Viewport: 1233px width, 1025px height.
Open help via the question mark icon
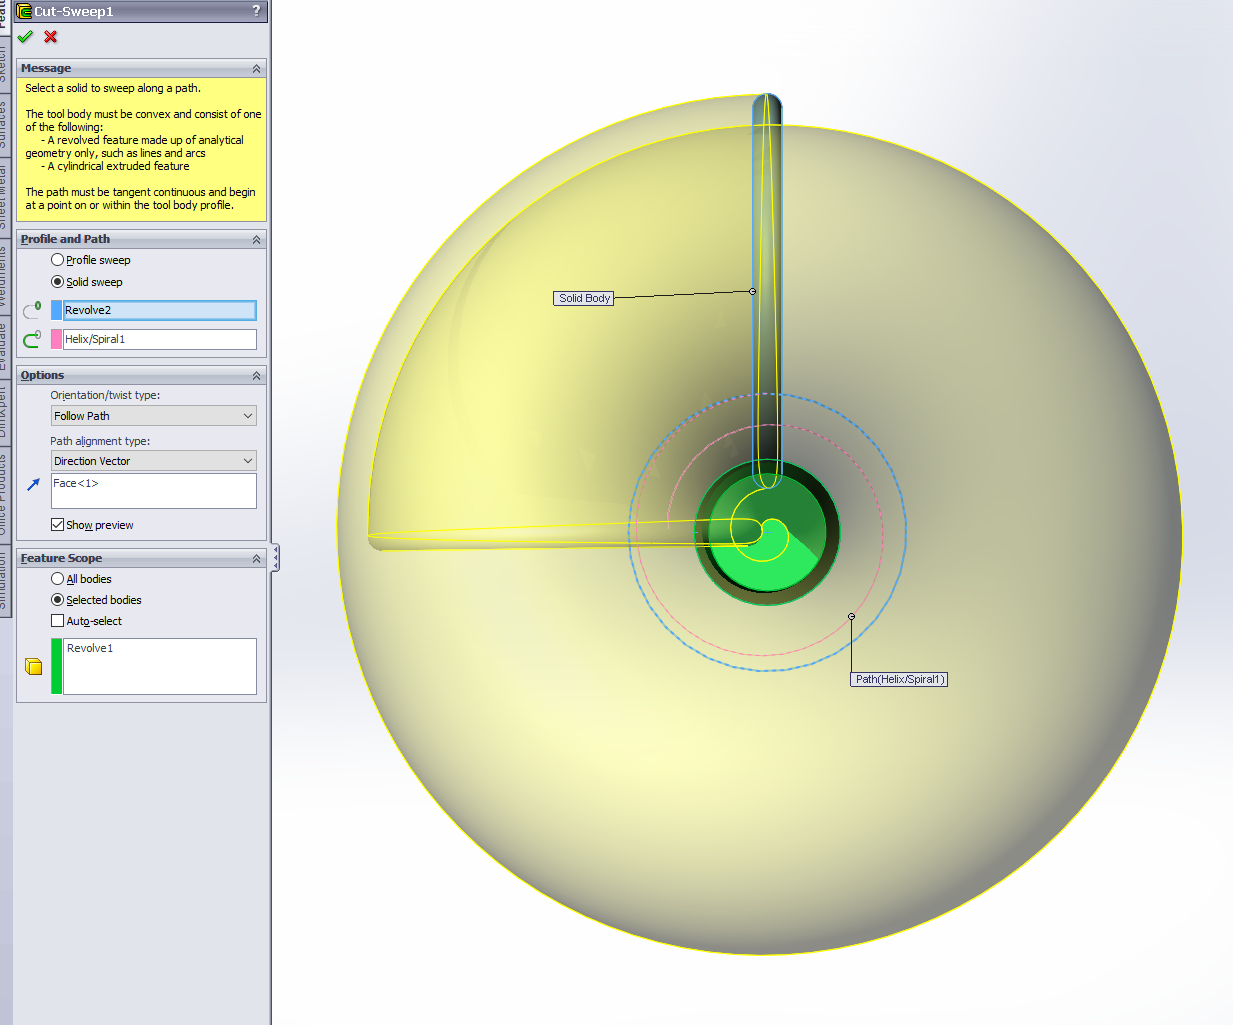tap(256, 11)
